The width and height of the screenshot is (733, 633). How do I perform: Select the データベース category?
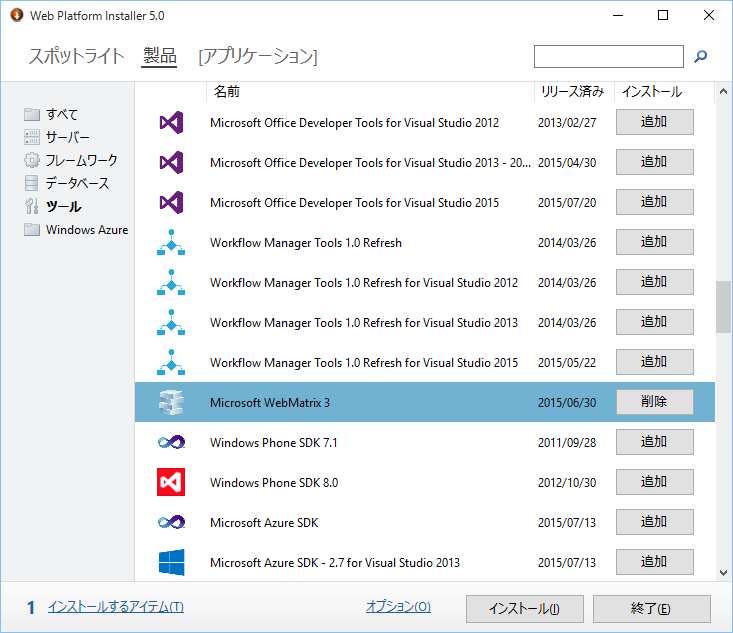pos(77,183)
